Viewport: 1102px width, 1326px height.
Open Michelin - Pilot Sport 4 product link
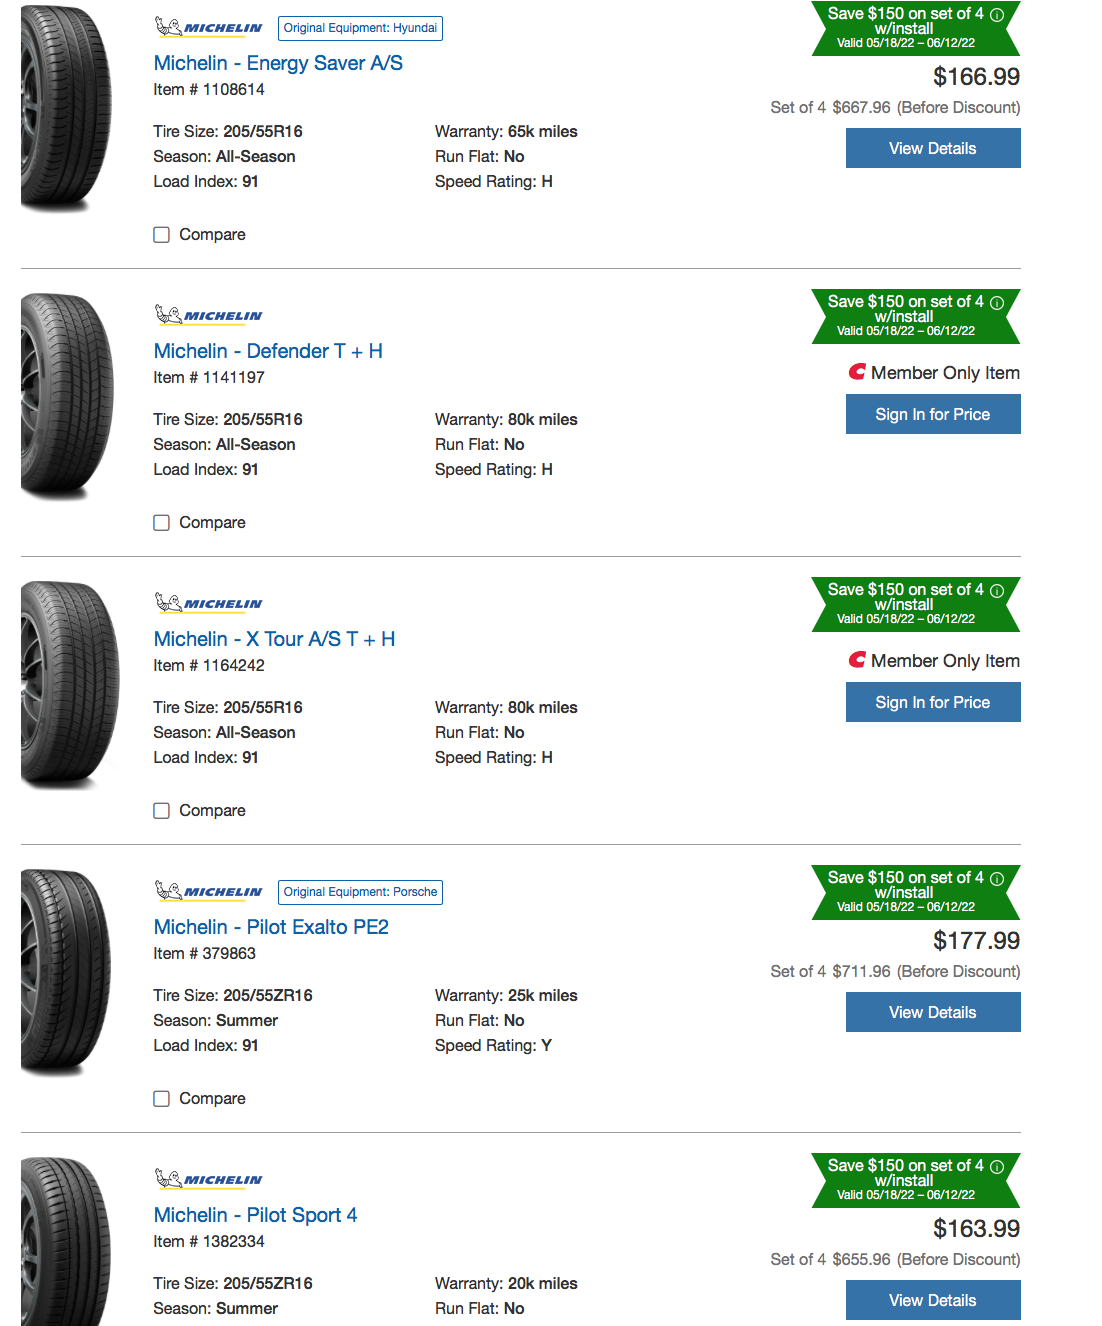(255, 1215)
